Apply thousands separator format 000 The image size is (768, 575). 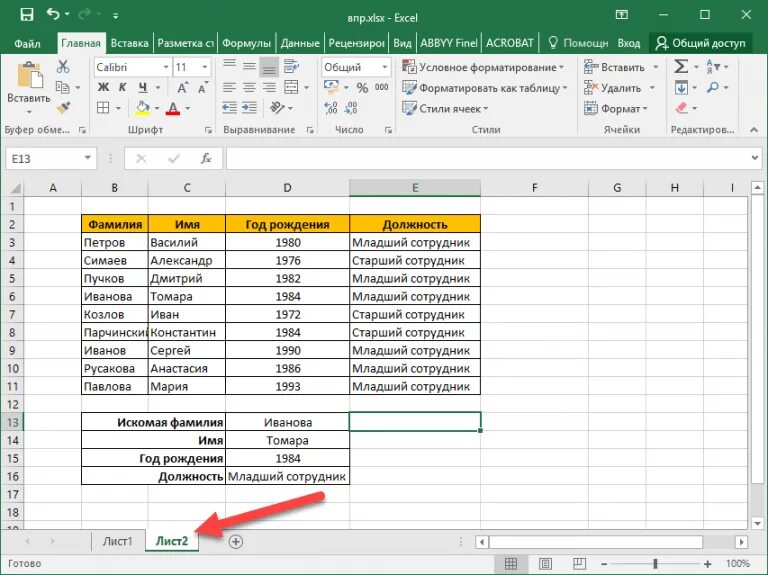point(382,87)
